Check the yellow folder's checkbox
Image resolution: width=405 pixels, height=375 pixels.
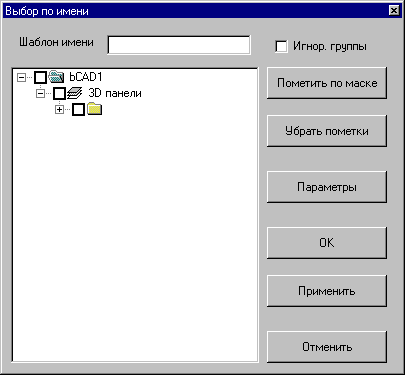point(79,110)
